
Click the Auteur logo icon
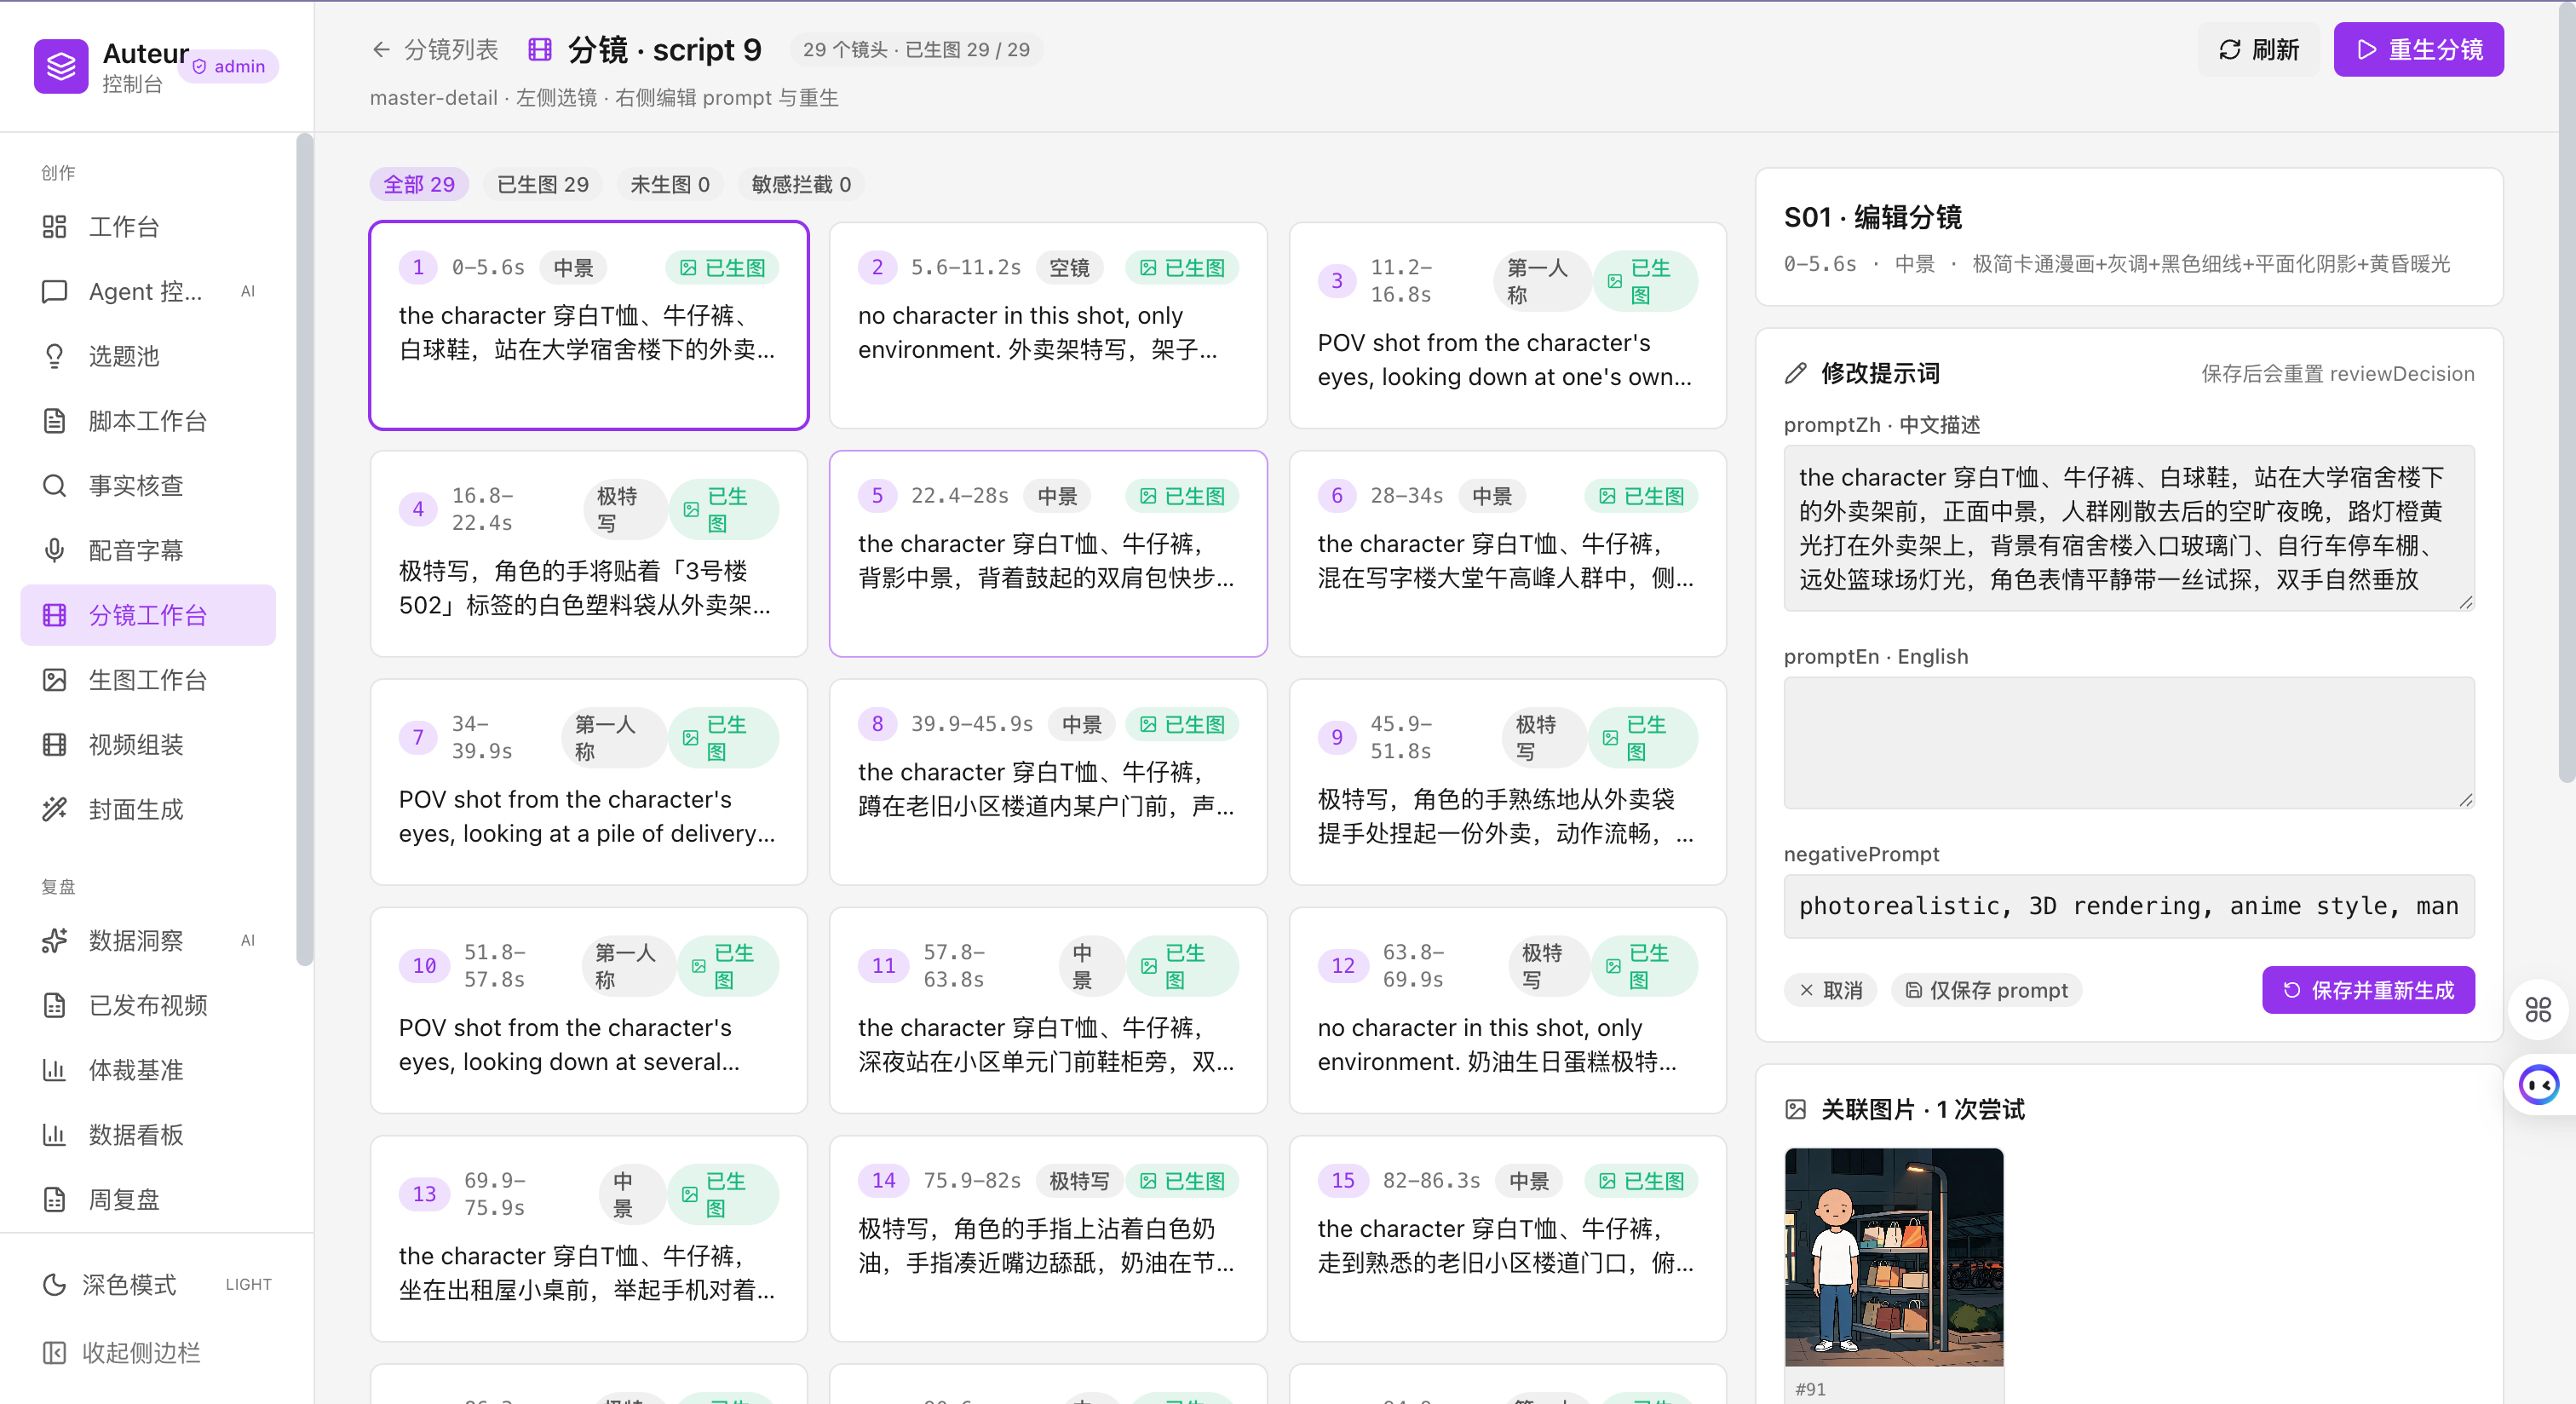[x=61, y=66]
